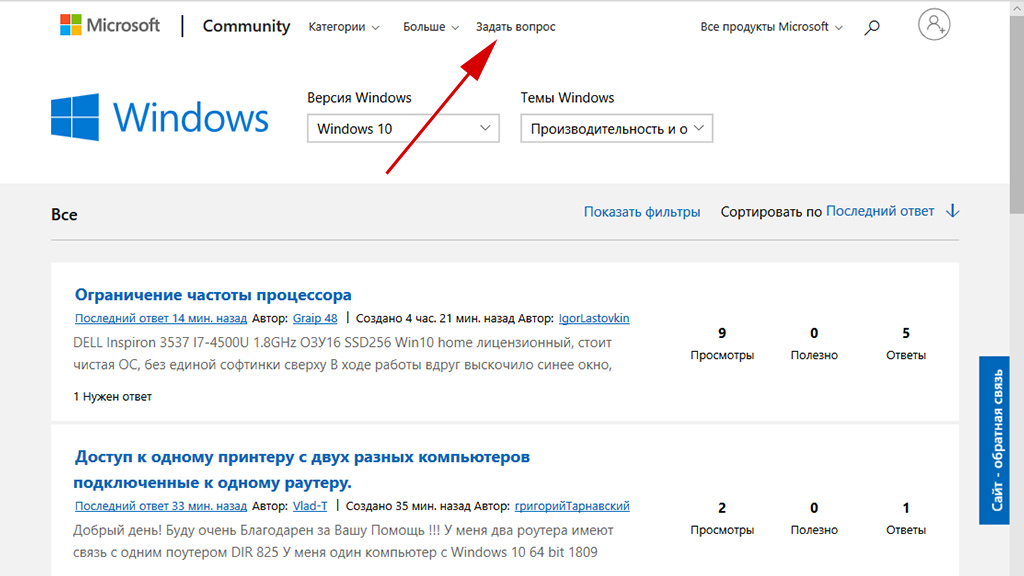Open author profile Vlad-T
Viewport: 1024px width, 576px height.
[310, 505]
